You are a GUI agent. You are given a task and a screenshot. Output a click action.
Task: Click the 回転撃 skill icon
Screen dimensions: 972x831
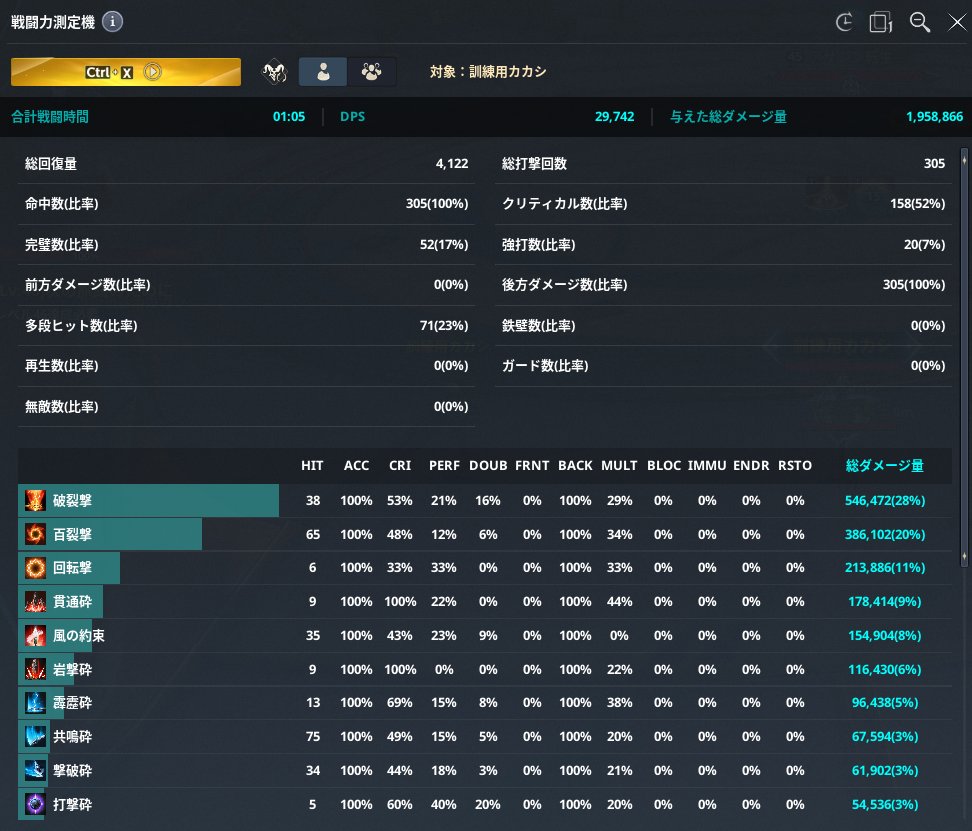35,568
